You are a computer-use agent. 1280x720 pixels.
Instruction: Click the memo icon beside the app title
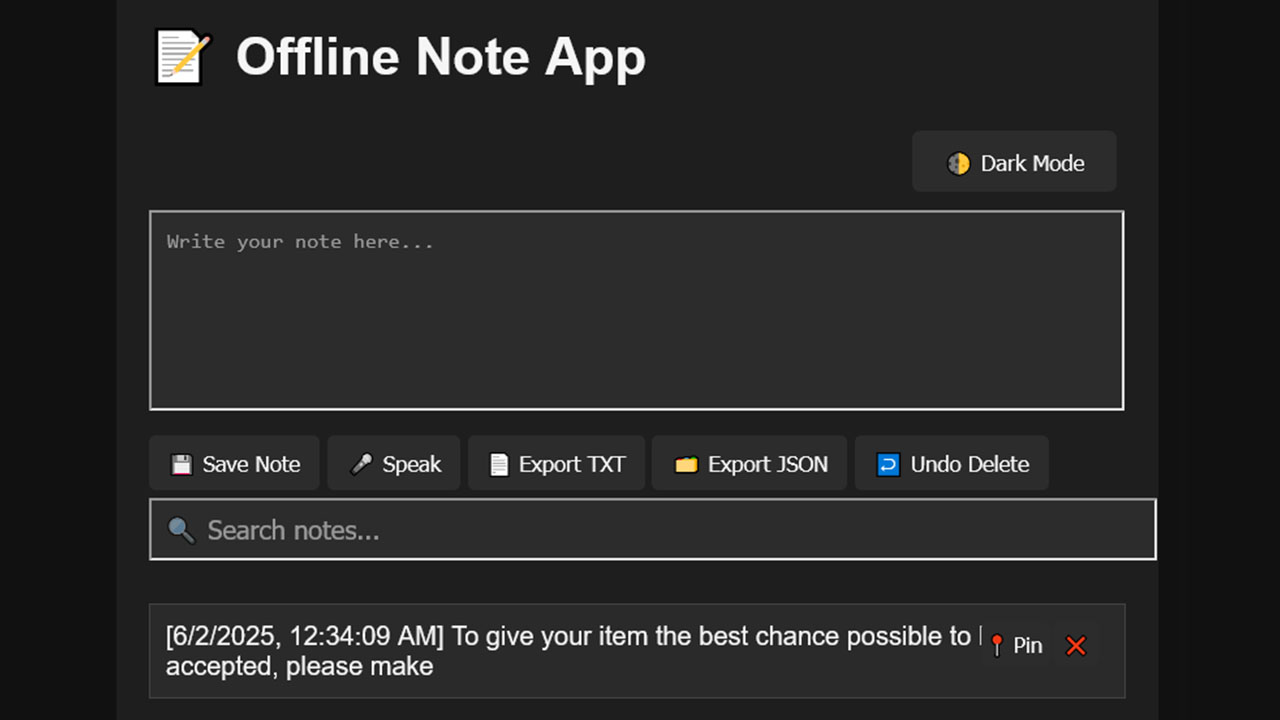181,55
